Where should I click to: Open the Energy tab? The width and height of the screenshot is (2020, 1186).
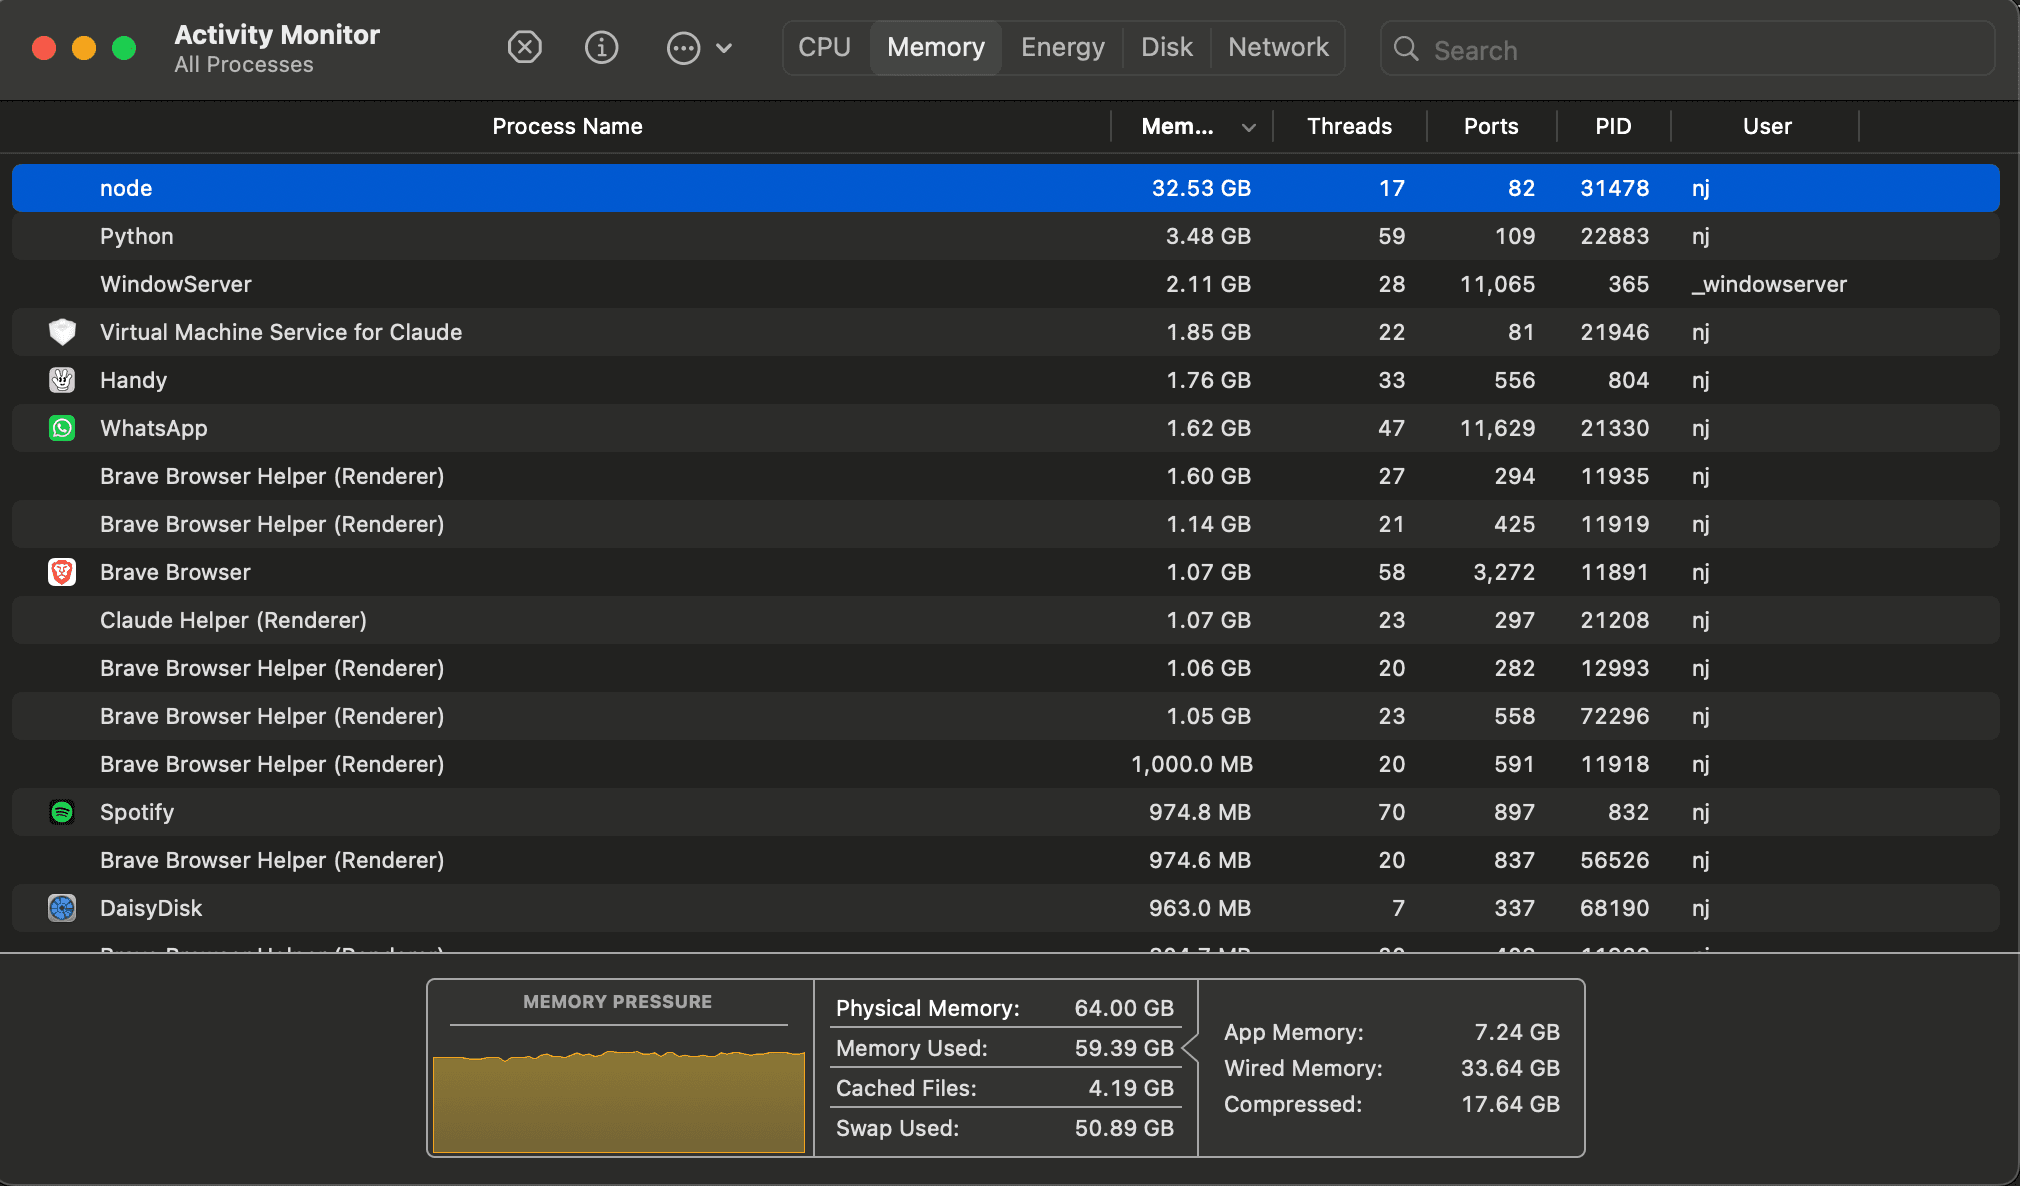click(x=1063, y=47)
